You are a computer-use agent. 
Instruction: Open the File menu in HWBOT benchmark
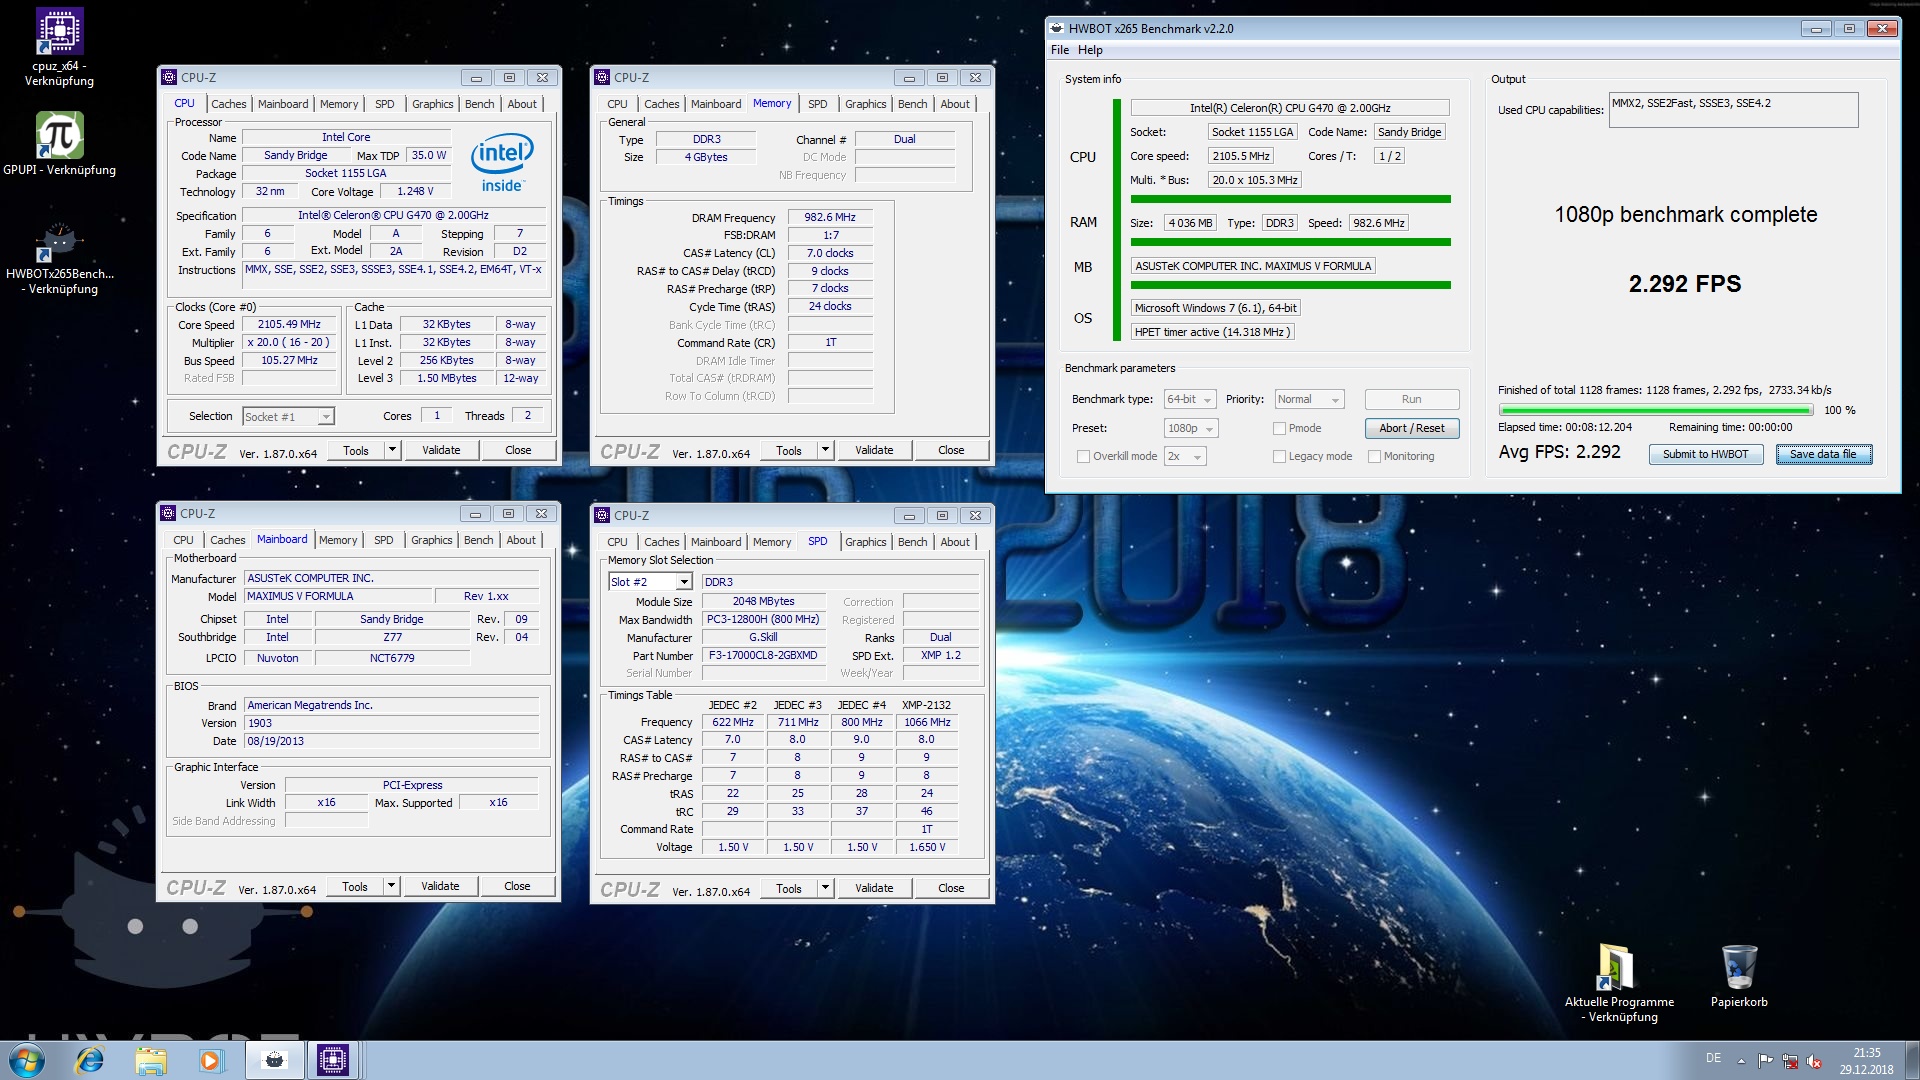[x=1060, y=50]
